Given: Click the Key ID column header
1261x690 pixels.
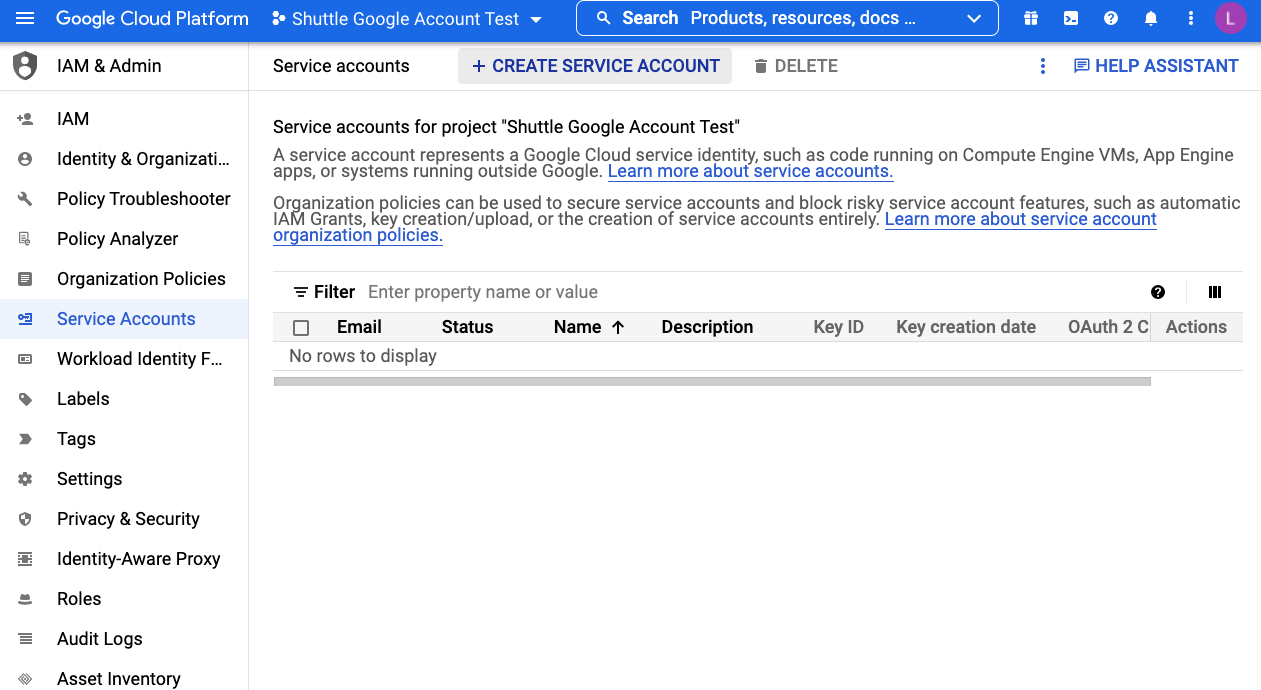Looking at the screenshot, I should point(839,327).
